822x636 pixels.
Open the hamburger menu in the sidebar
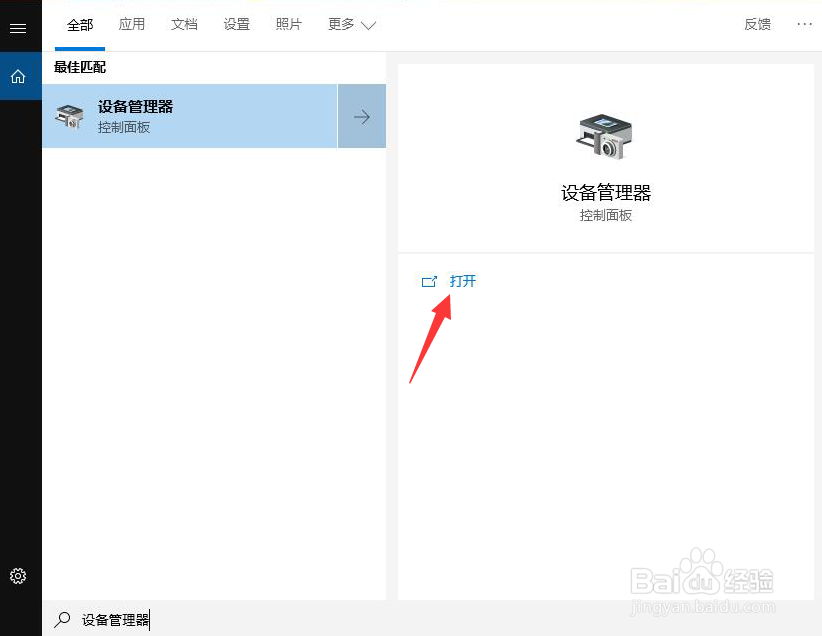pyautogui.click(x=19, y=27)
